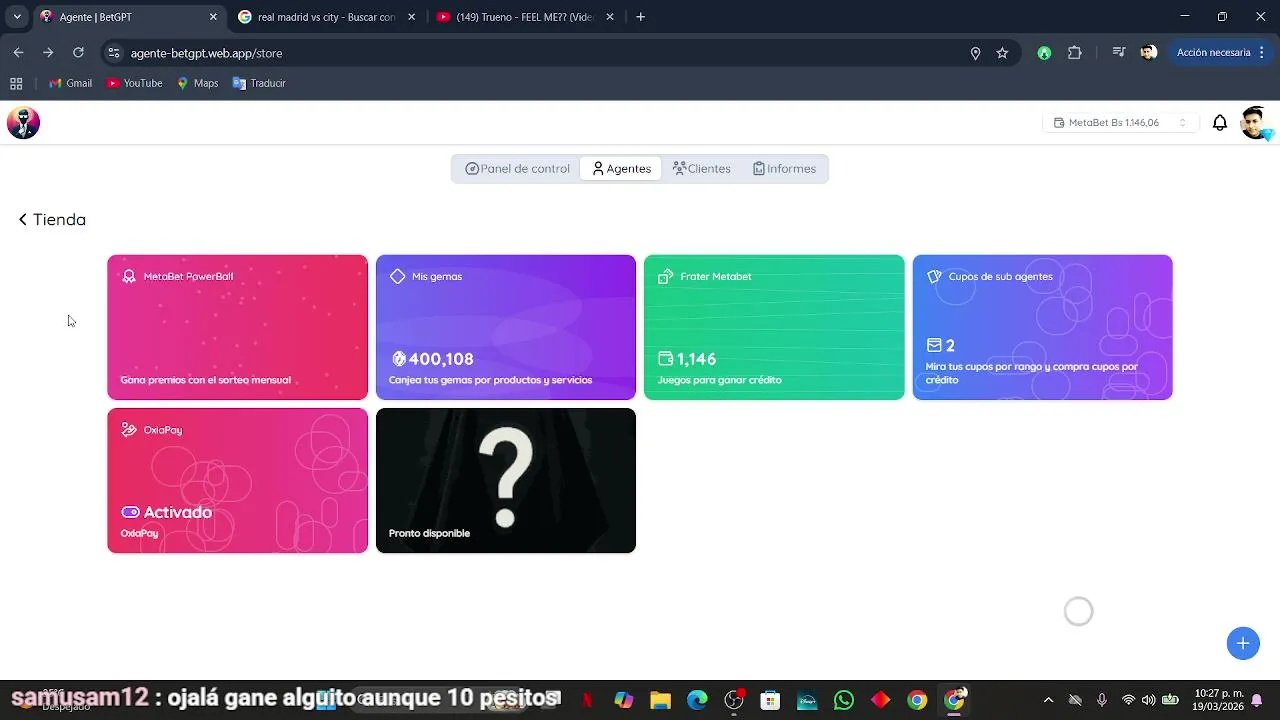Click the browser back arrow
Image resolution: width=1280 pixels, height=720 pixels.
coord(18,53)
